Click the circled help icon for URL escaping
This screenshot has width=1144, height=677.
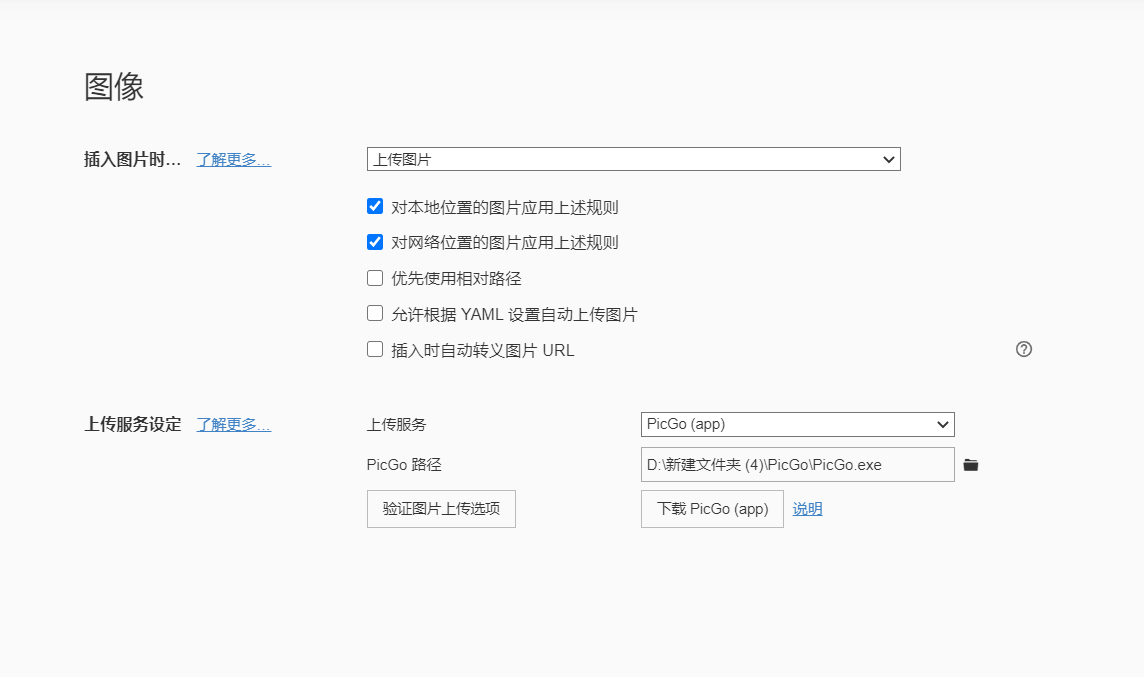tap(1023, 349)
